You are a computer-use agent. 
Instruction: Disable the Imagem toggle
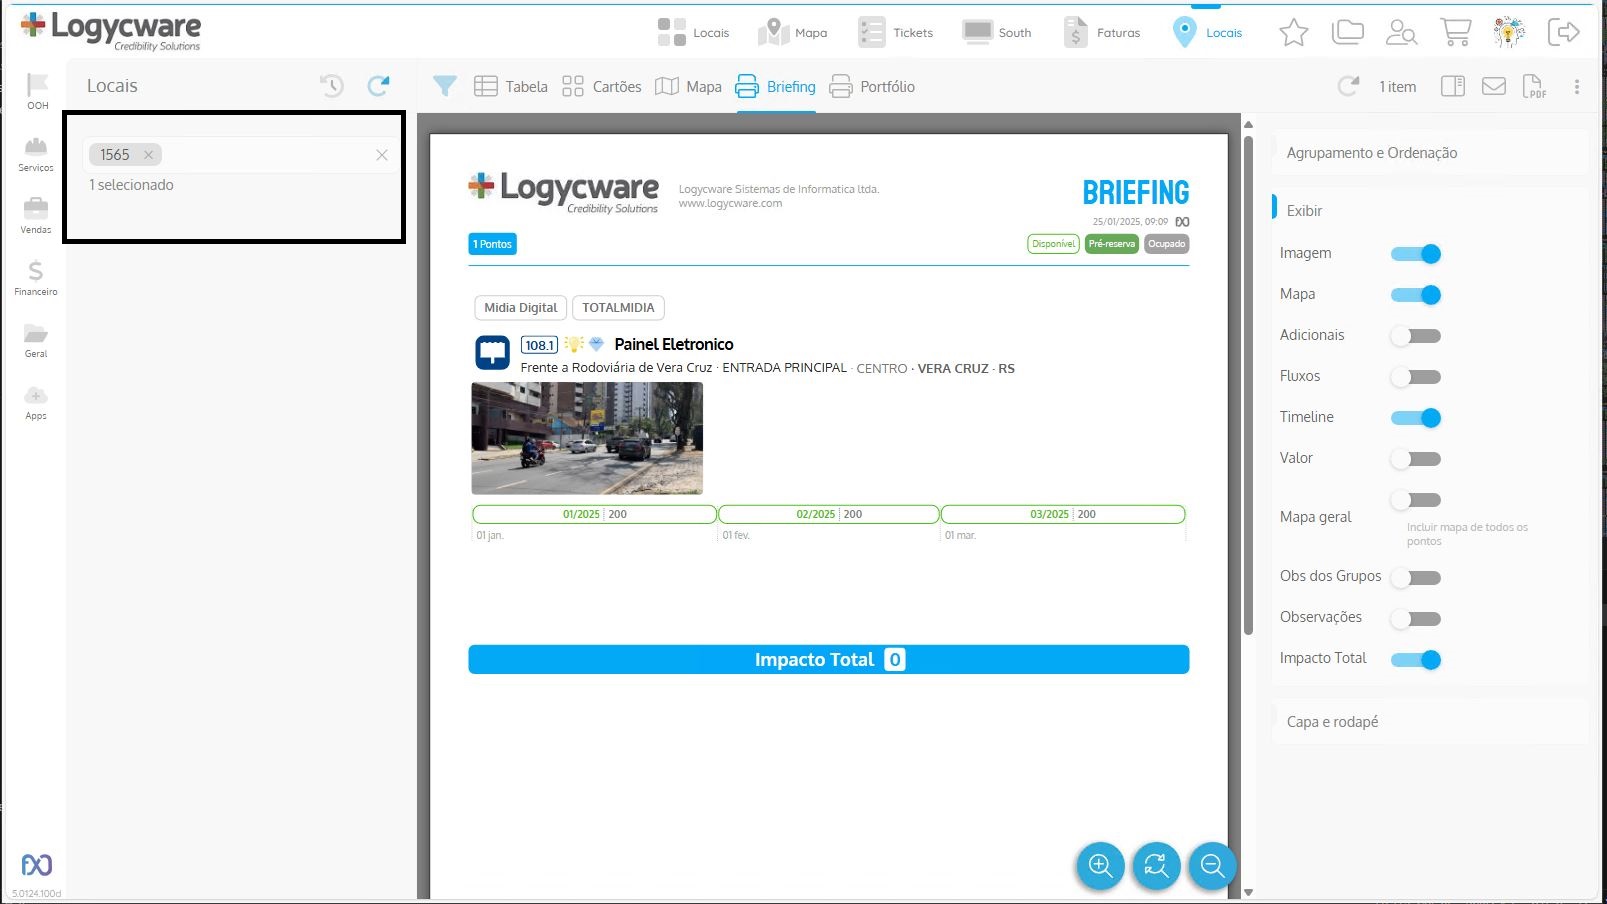click(x=1416, y=254)
